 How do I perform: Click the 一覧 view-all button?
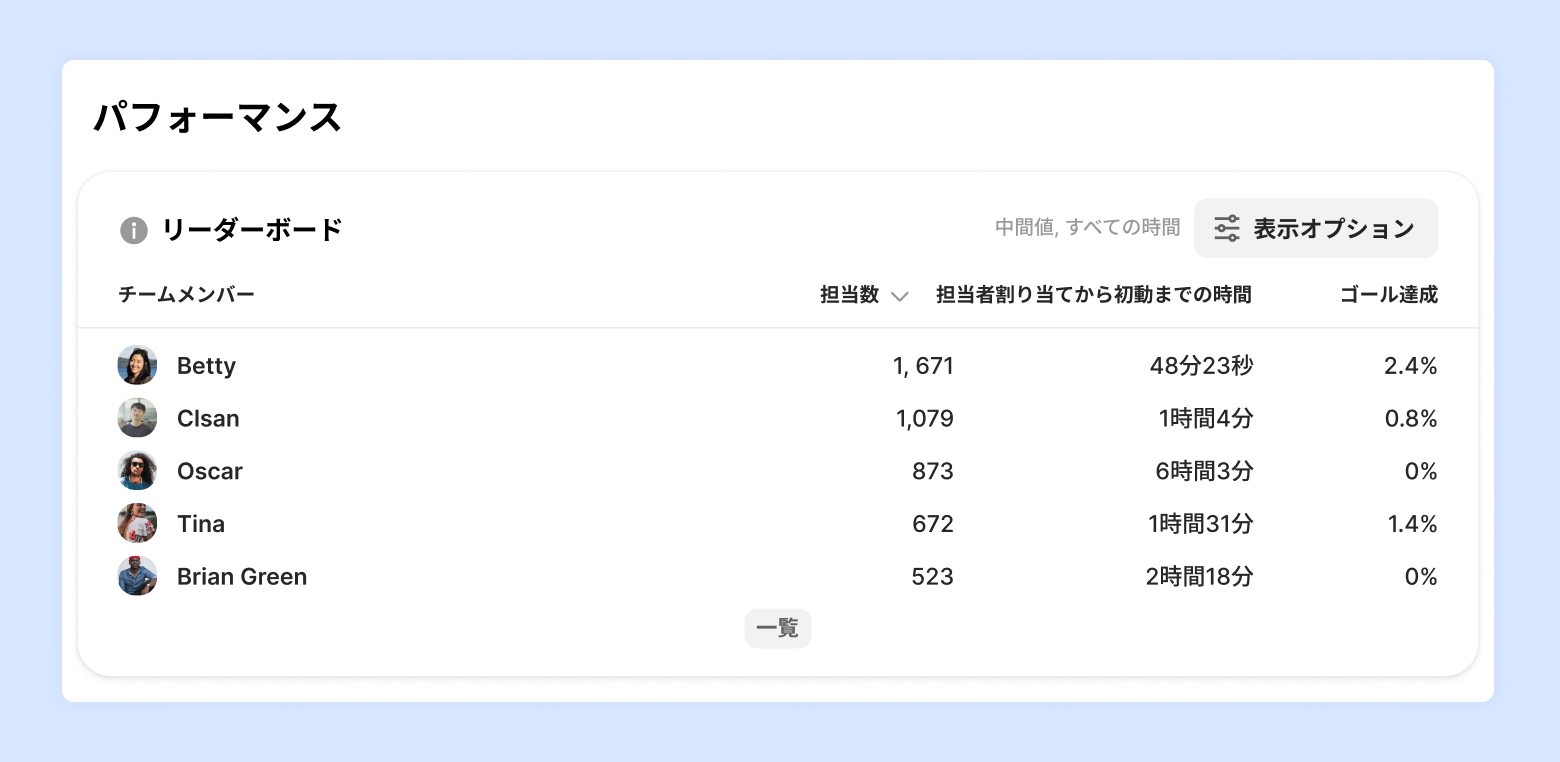777,629
